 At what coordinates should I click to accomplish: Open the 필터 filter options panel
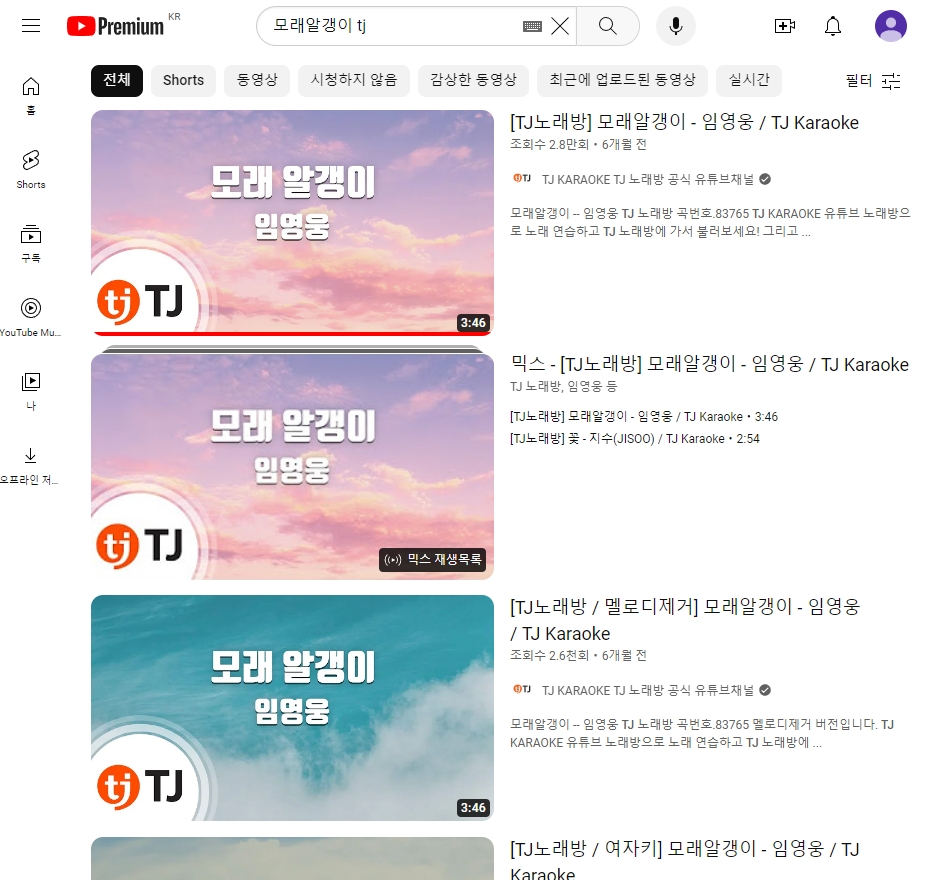click(x=873, y=81)
